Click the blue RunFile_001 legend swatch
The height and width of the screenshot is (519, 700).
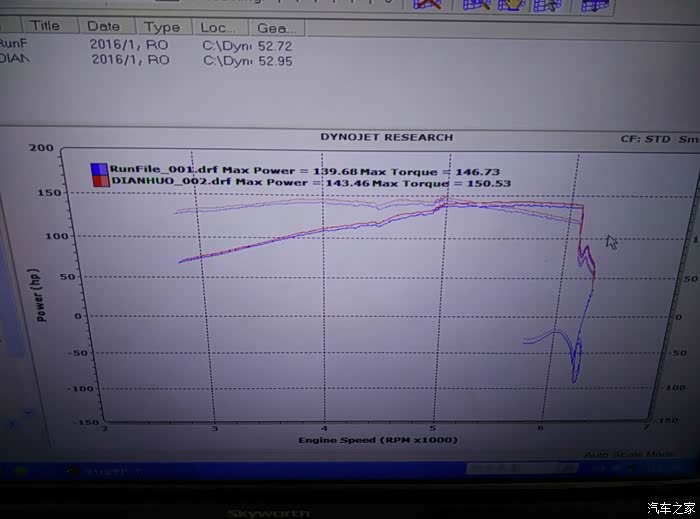pyautogui.click(x=99, y=169)
